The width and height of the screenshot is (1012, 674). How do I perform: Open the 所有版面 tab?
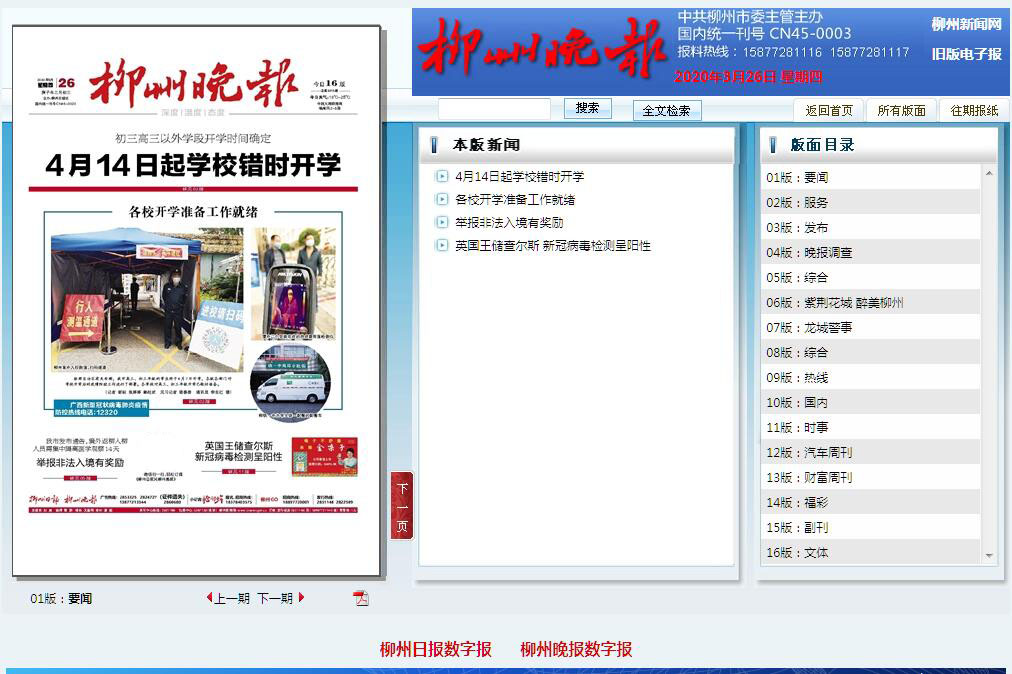pyautogui.click(x=901, y=110)
